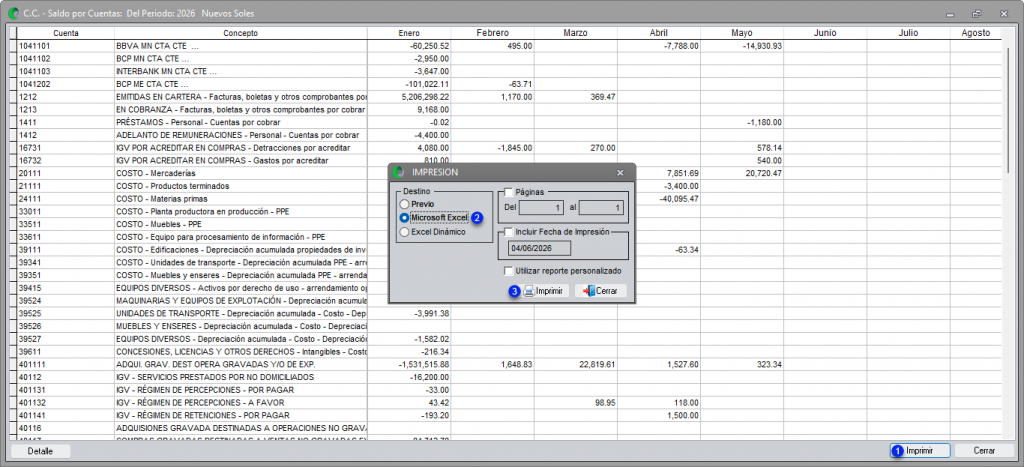Choose Excel Dinámico as print destination
The image size is (1024, 467).
tap(405, 231)
